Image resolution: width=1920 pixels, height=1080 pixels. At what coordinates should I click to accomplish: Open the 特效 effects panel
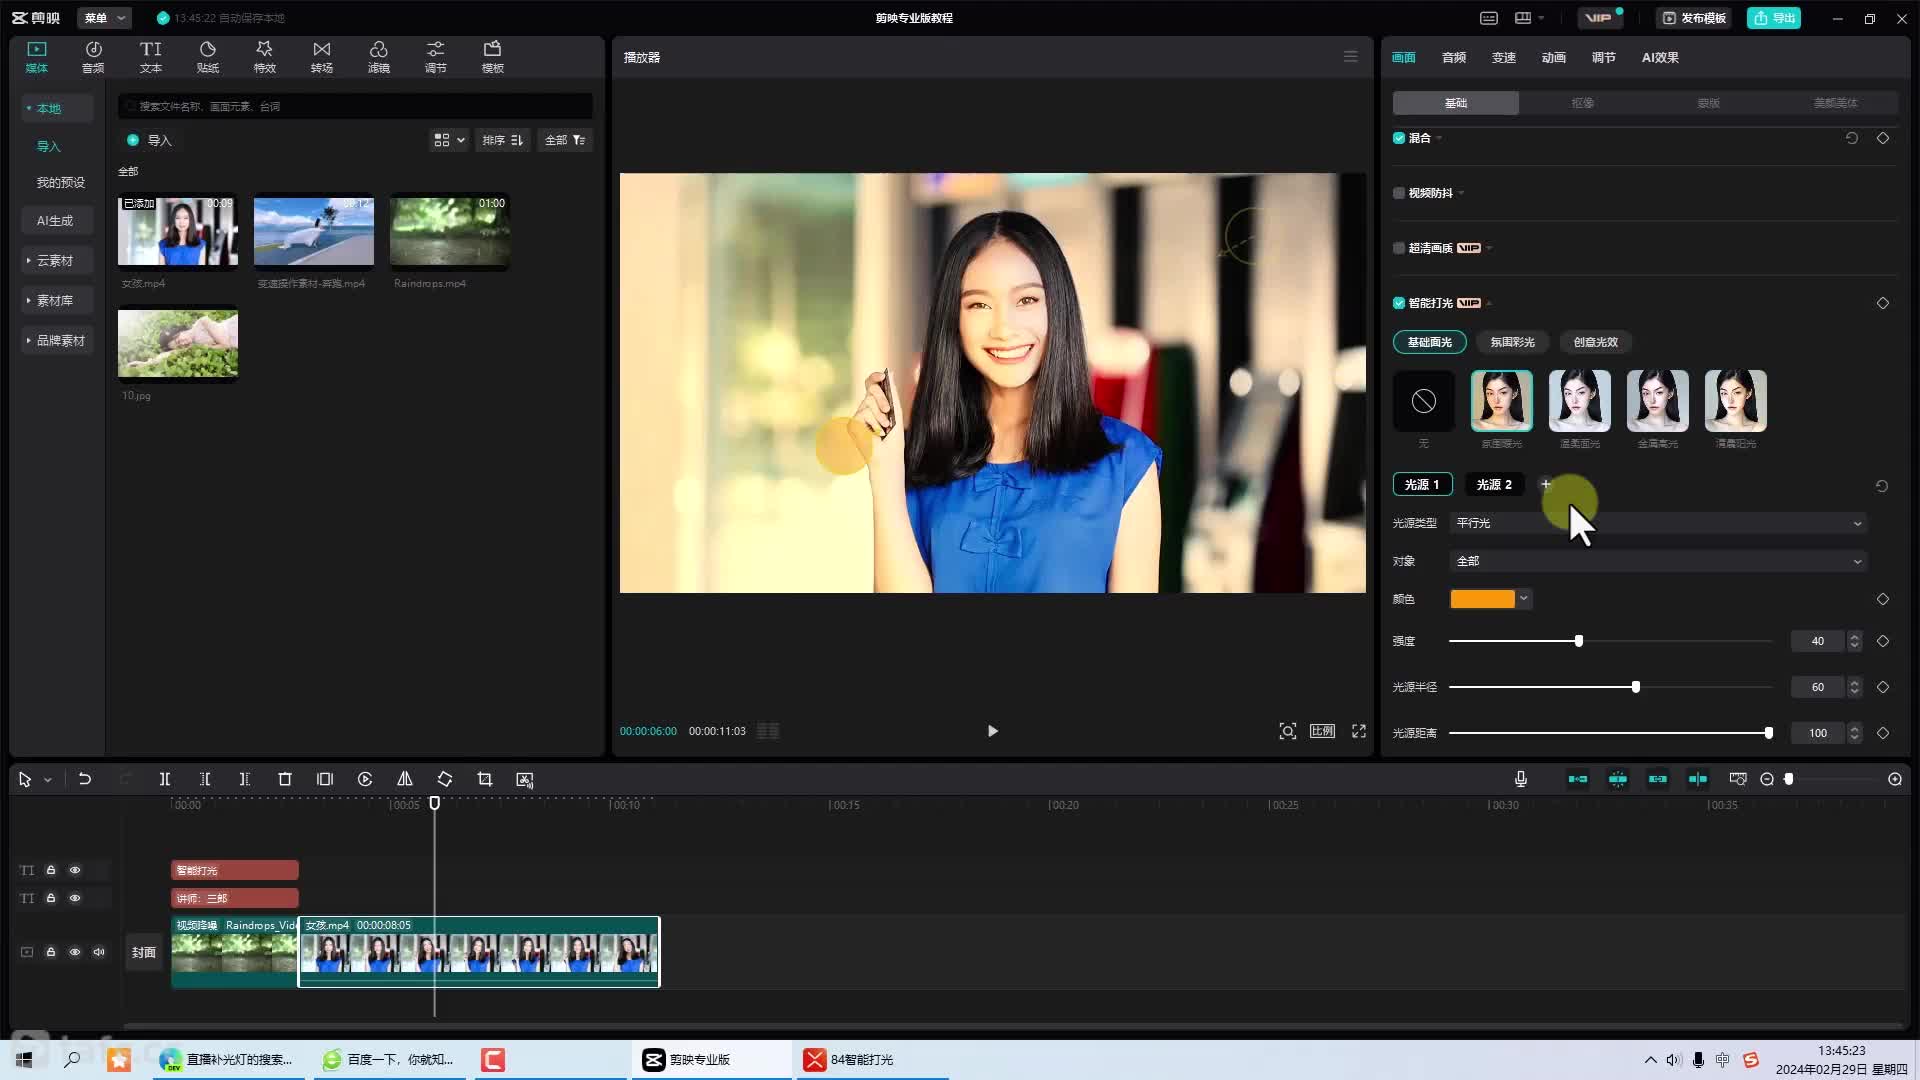point(265,57)
